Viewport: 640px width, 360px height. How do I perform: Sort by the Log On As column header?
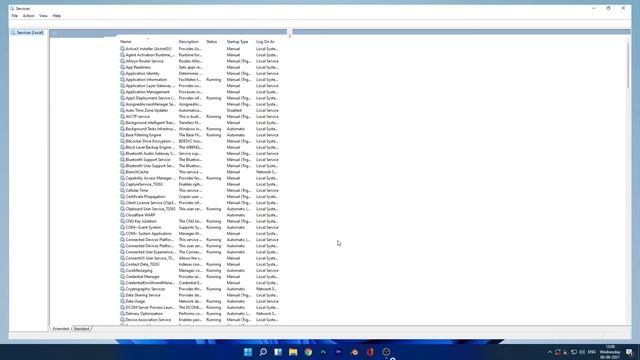(x=265, y=42)
